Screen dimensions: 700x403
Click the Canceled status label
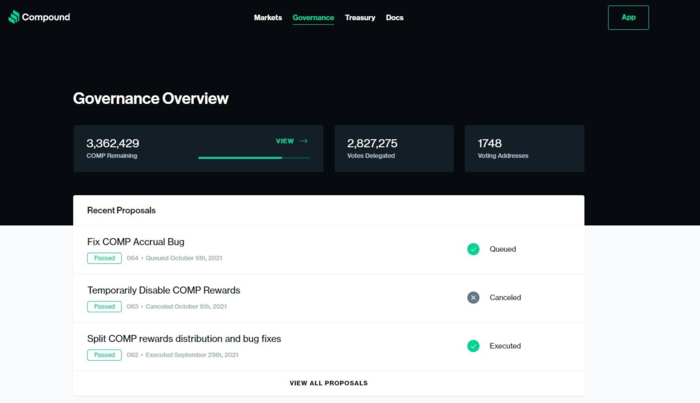click(505, 297)
